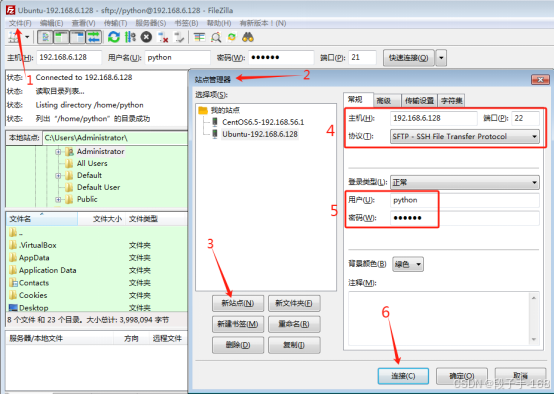The height and width of the screenshot is (395, 554).
Task: Click the quickconnect 密码 field
Action: (x=281, y=58)
